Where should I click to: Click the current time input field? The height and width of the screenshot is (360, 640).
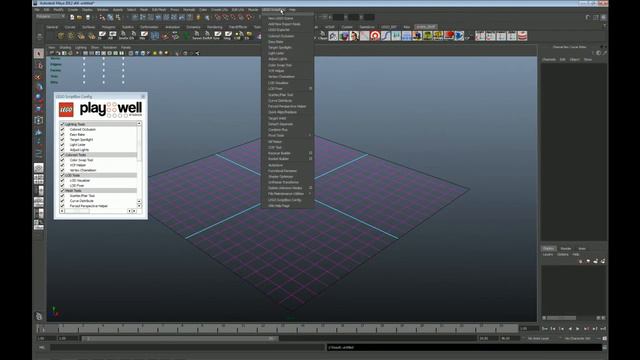coord(529,329)
